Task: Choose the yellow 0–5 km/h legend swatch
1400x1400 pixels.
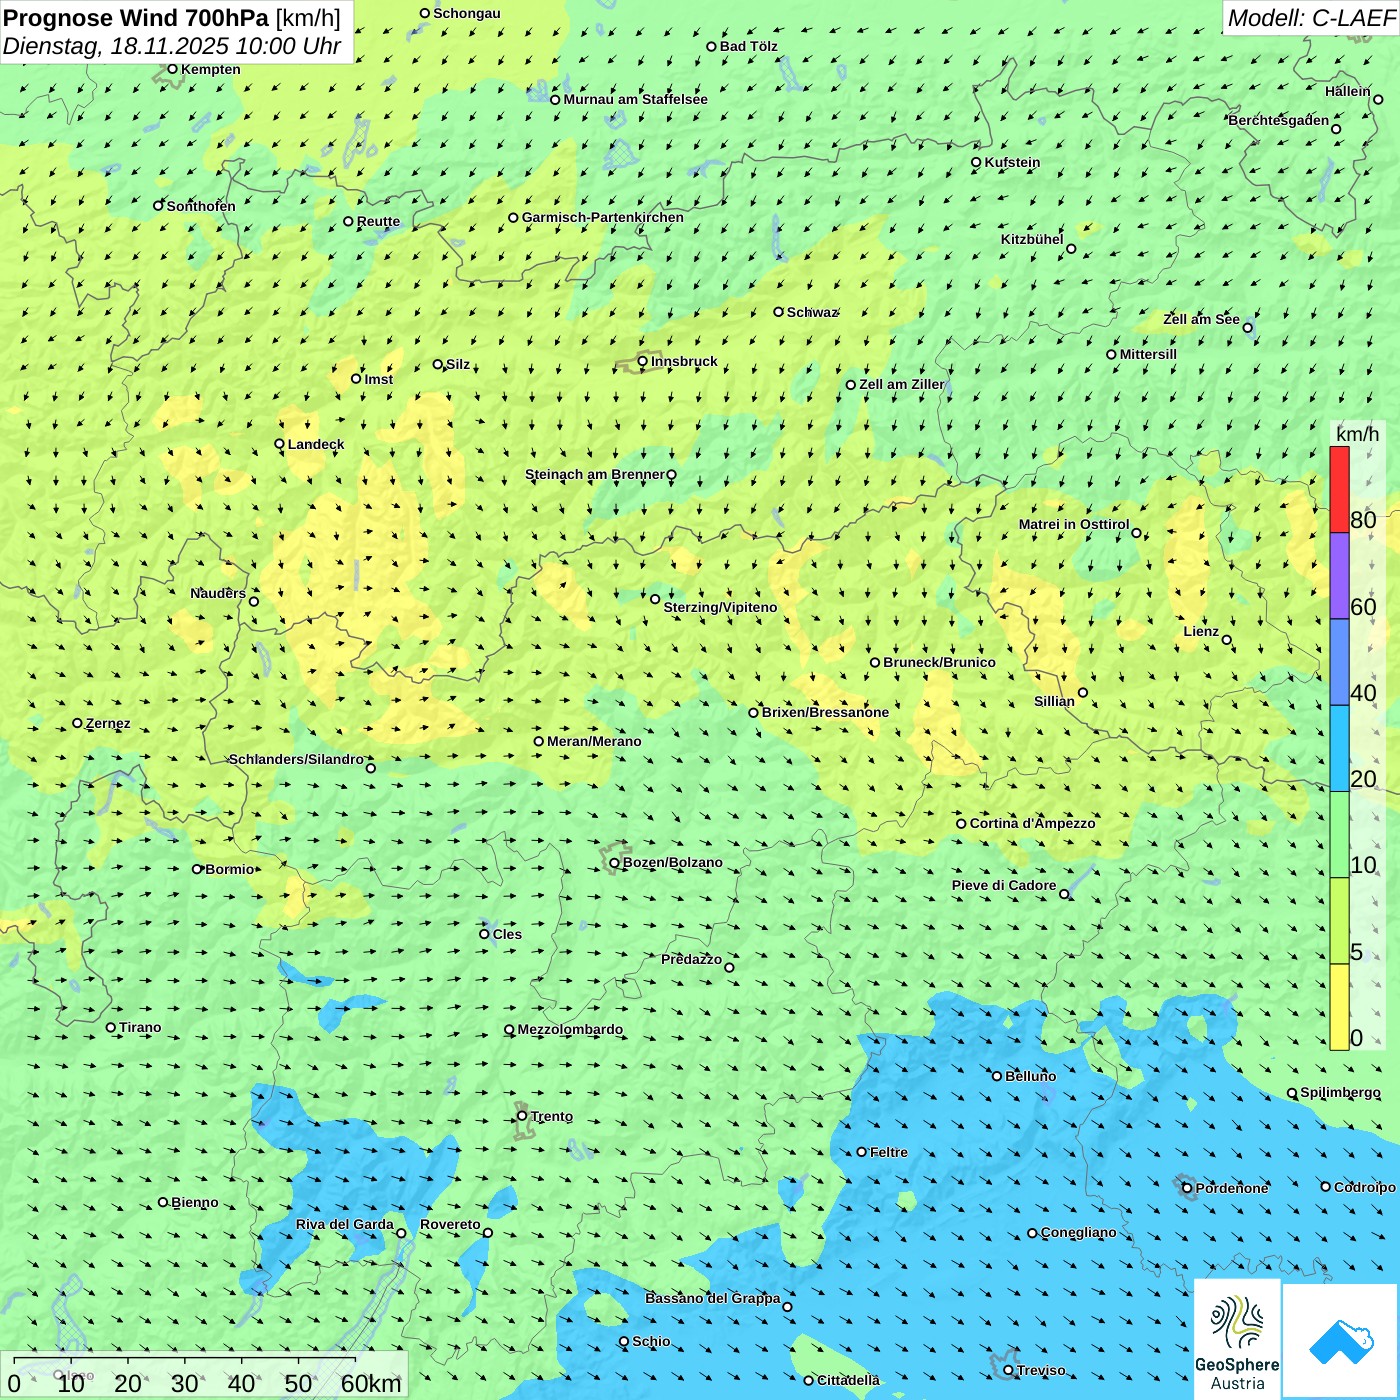Action: (x=1339, y=1007)
